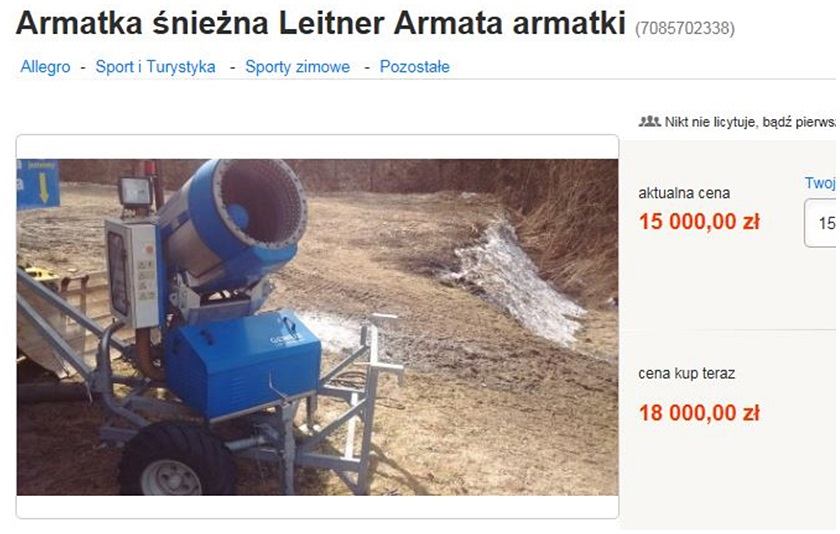The image size is (840, 534).
Task: Click the partially visible 'Twoj' link
Action: (x=820, y=183)
